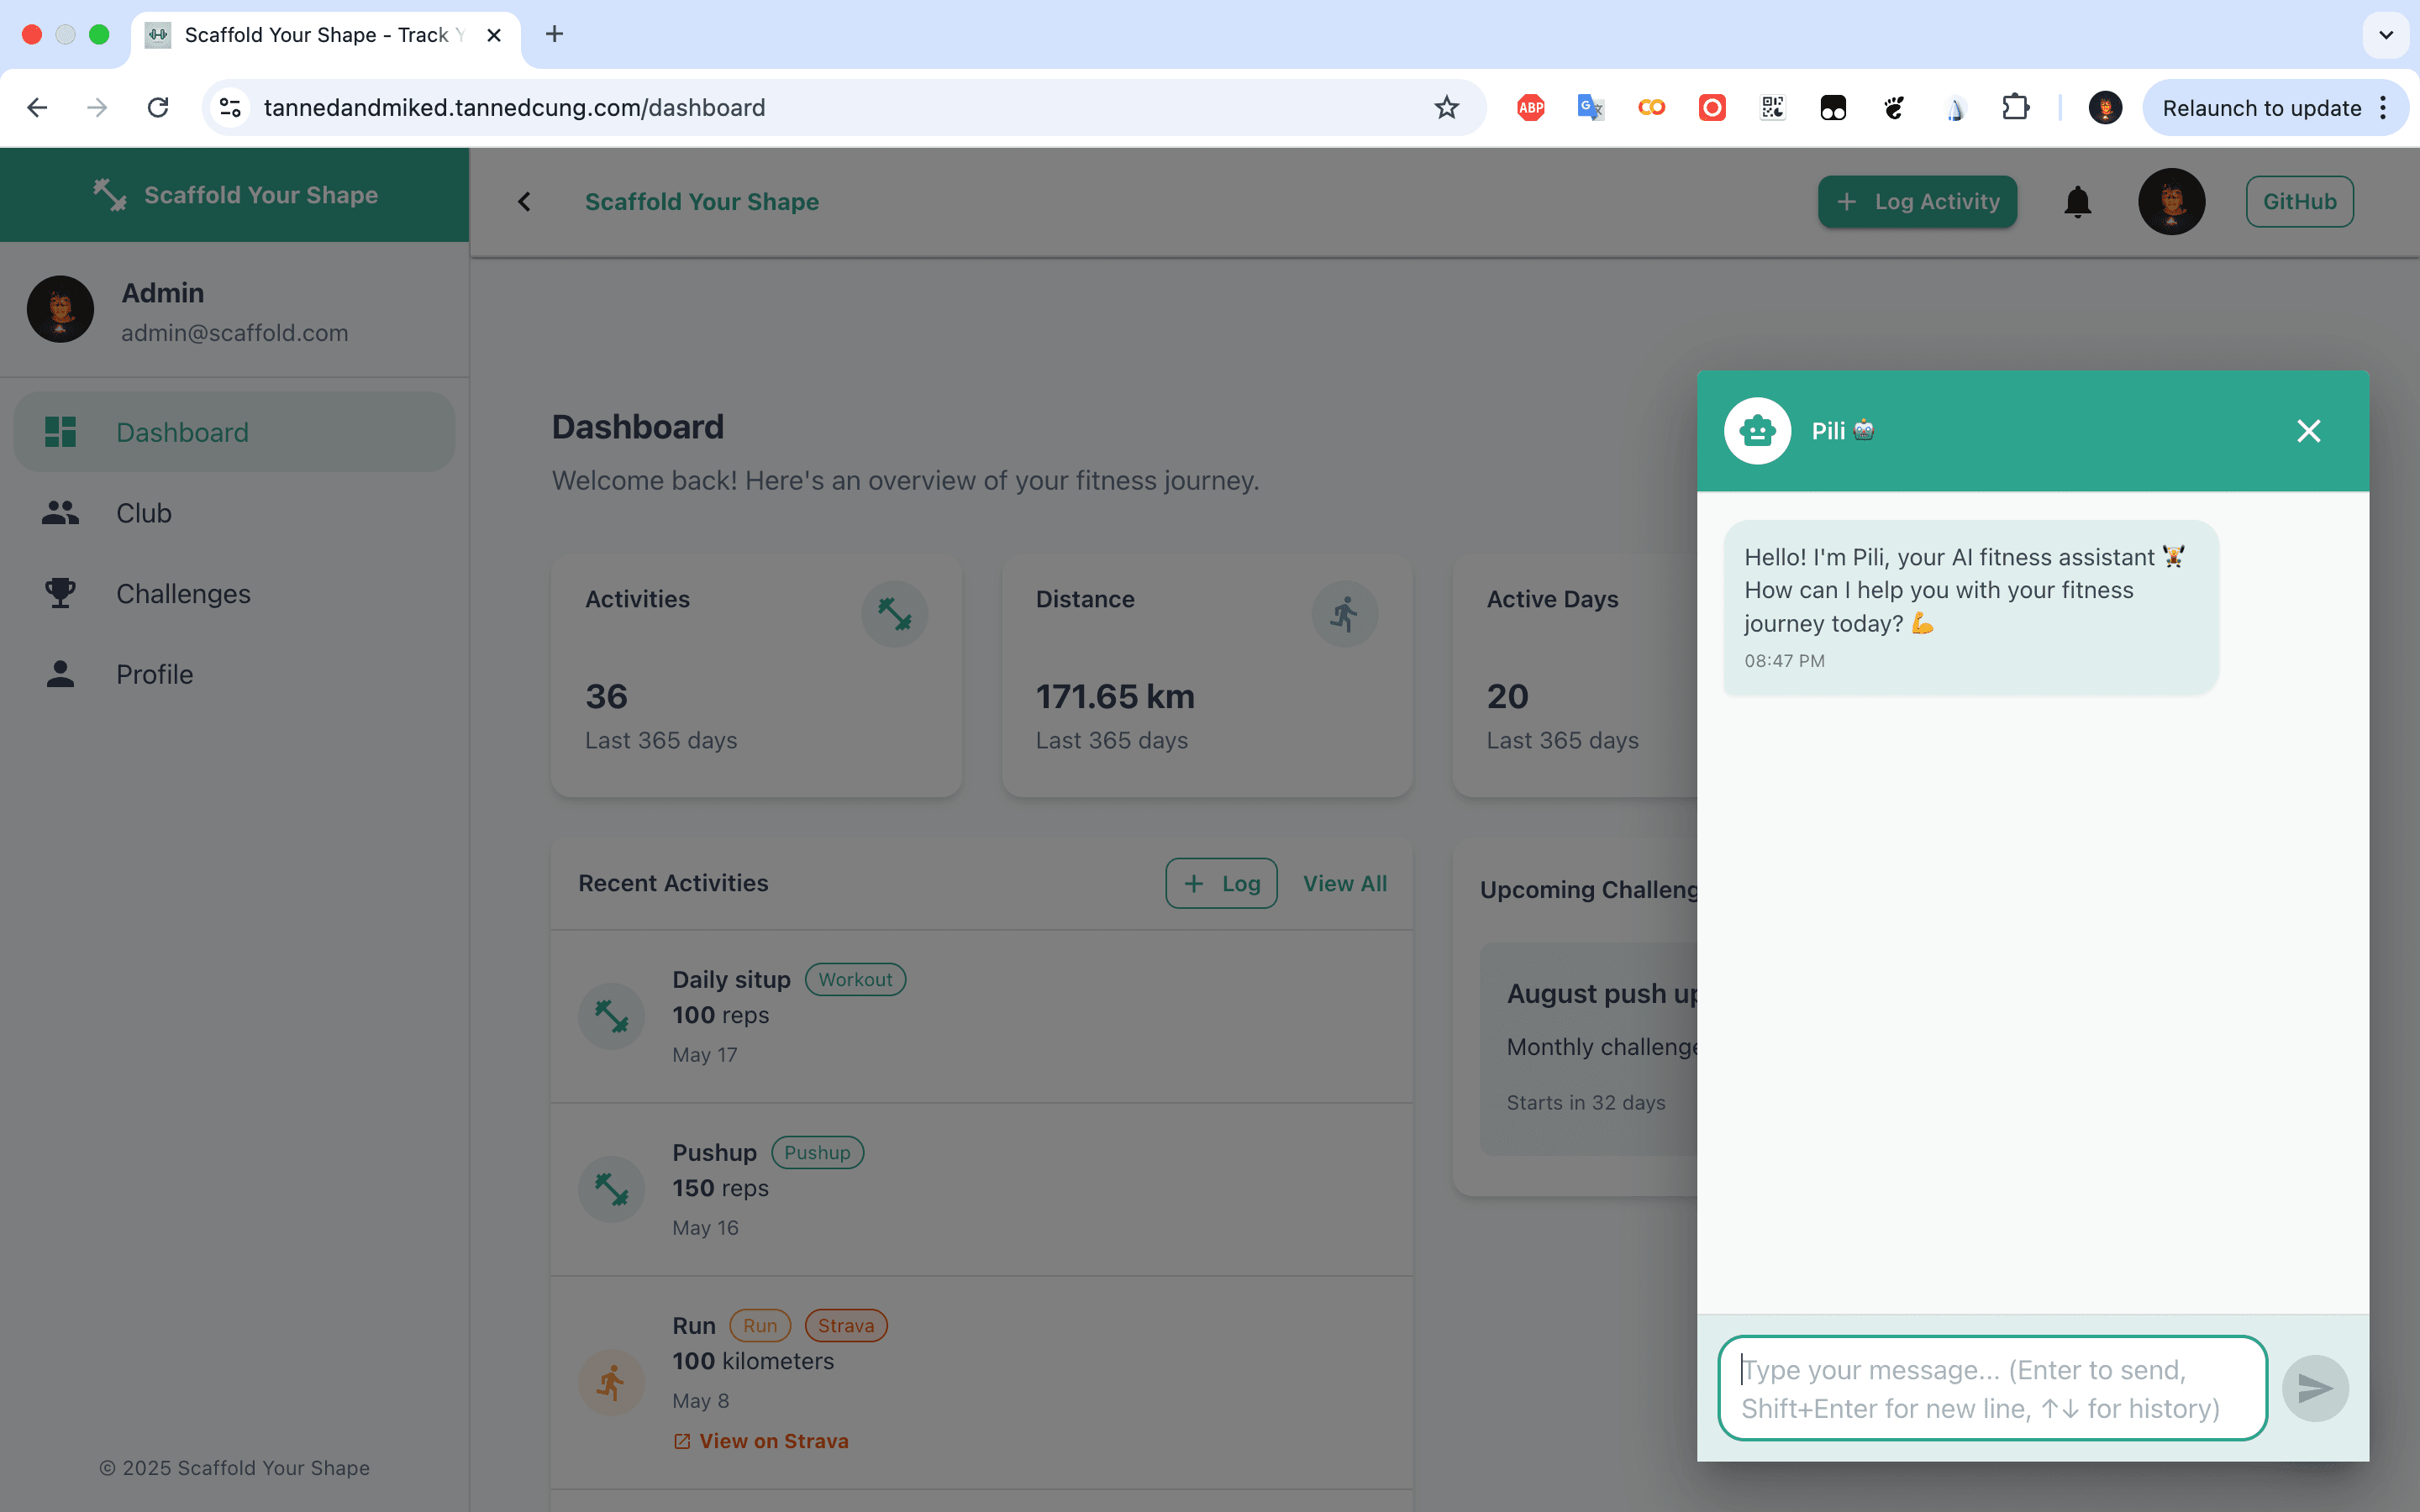Click the Pushup tag chip
This screenshot has height=1512, width=2420.
pos(817,1152)
